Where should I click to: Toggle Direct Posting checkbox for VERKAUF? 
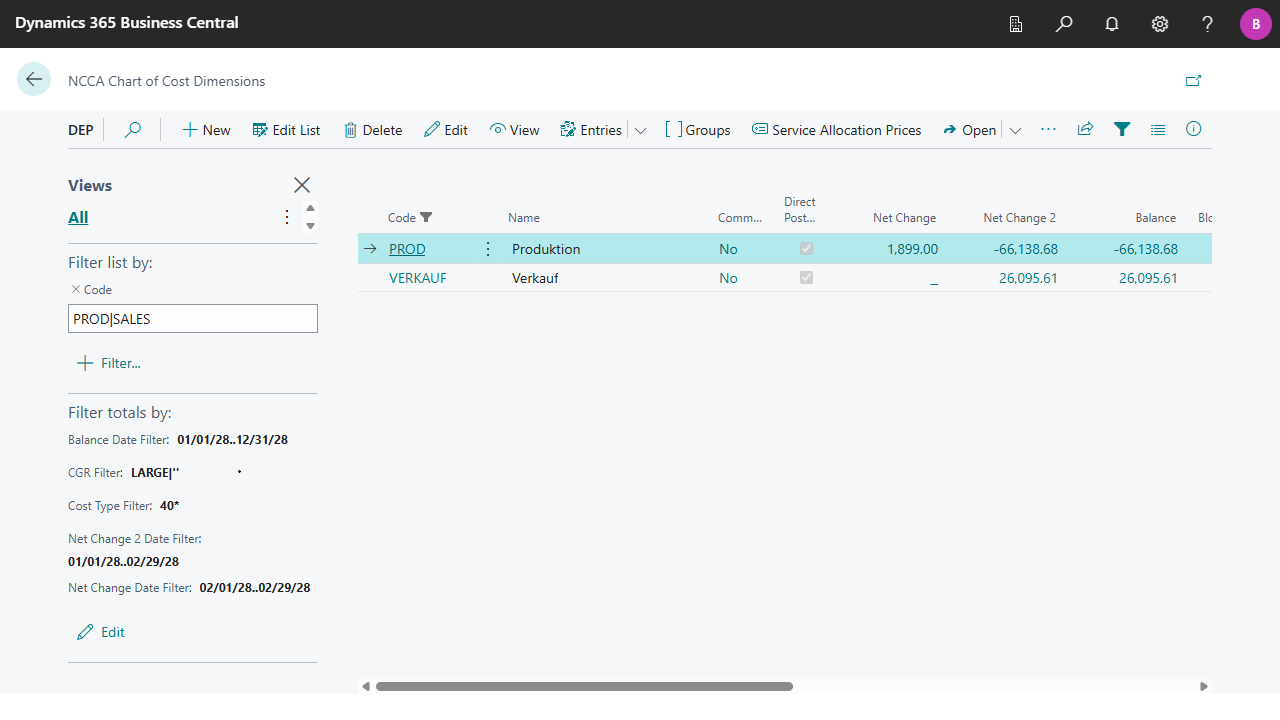pos(806,278)
